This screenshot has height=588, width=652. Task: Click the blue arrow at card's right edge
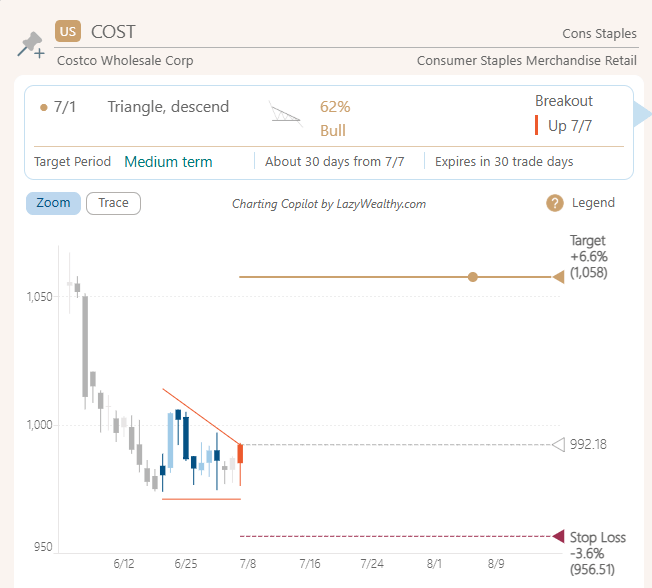pos(643,116)
